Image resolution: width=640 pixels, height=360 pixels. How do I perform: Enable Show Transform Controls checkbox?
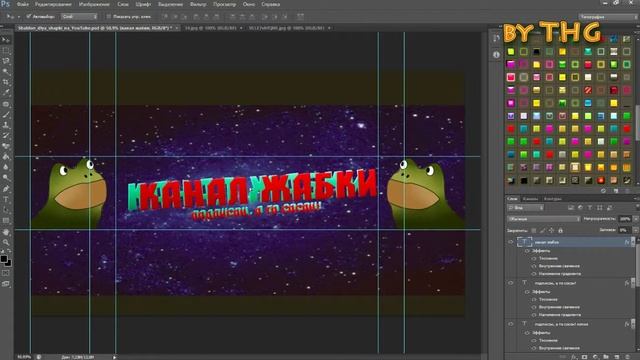pos(109,17)
